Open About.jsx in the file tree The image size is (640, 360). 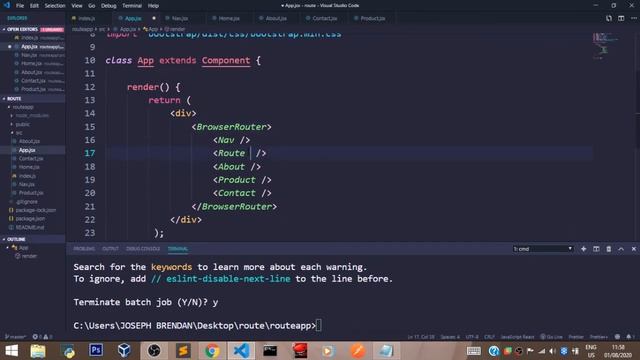pyautogui.click(x=29, y=141)
